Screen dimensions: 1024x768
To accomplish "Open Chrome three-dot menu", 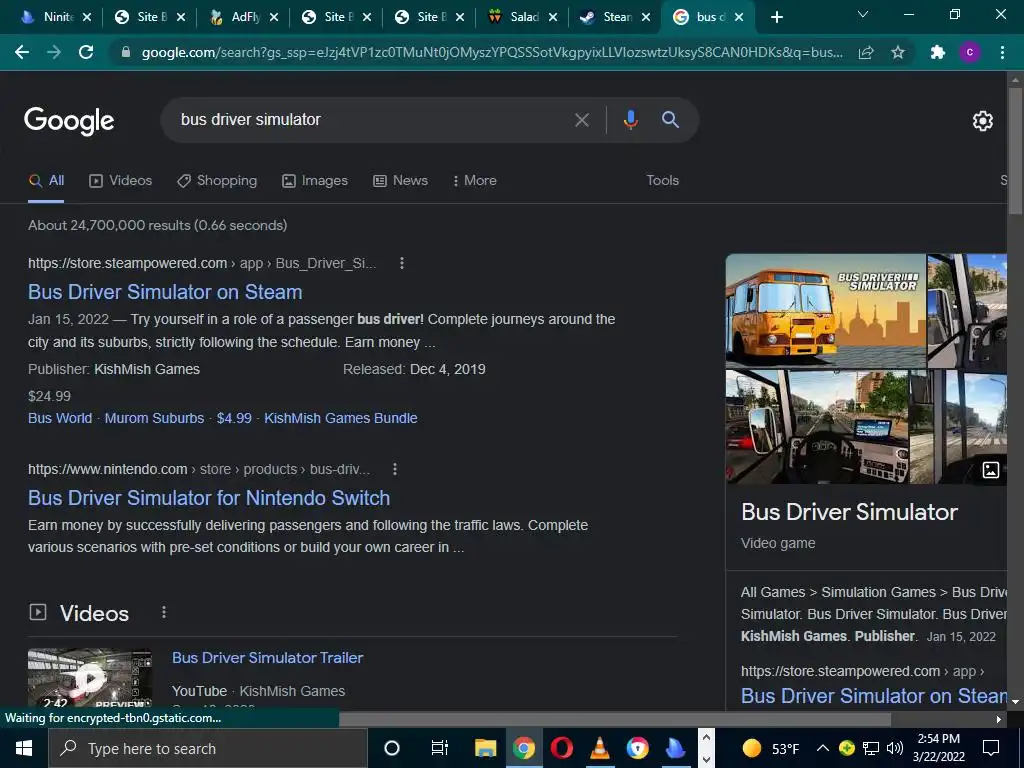I will [1002, 52].
